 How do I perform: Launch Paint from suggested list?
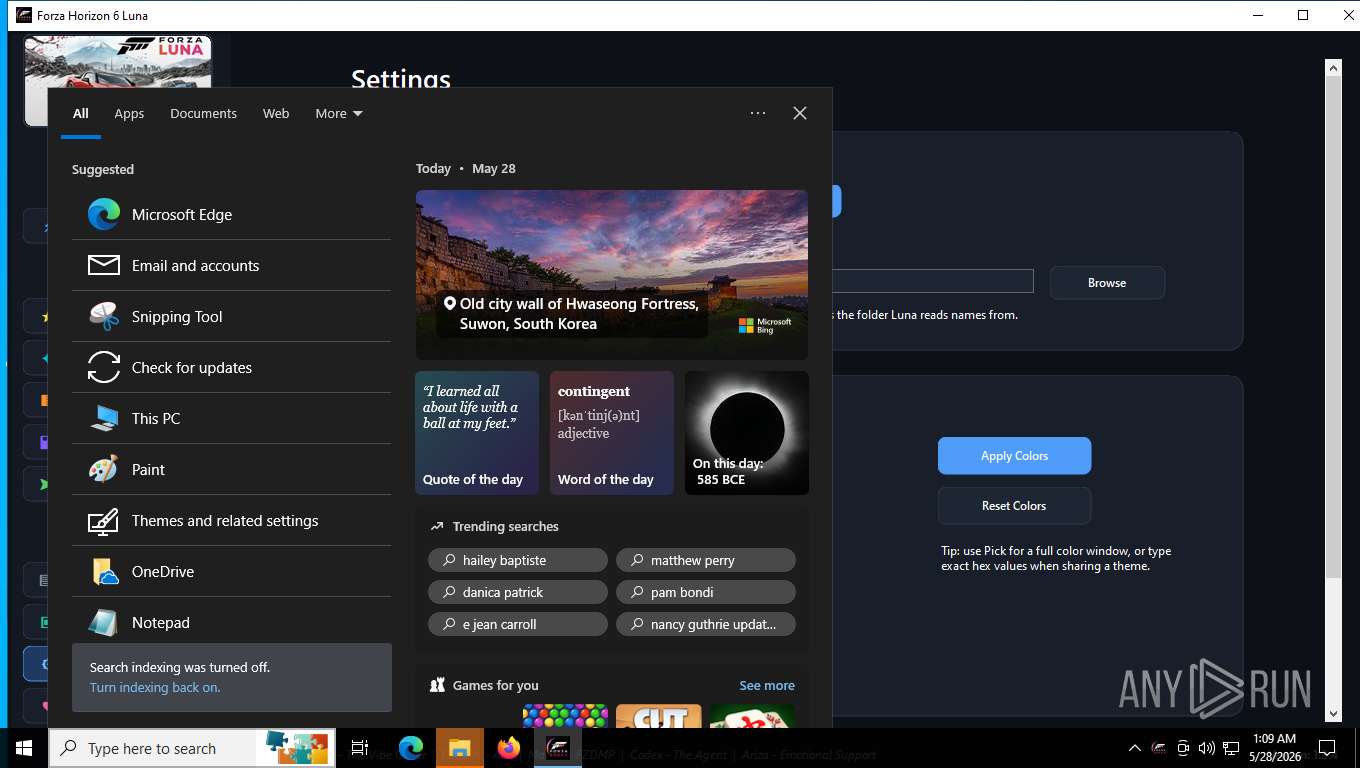pos(231,469)
